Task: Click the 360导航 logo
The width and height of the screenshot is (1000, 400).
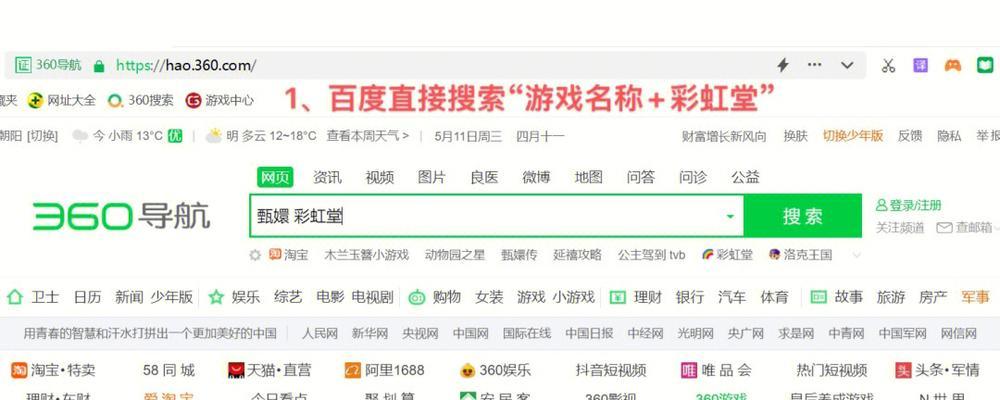Action: (x=121, y=216)
